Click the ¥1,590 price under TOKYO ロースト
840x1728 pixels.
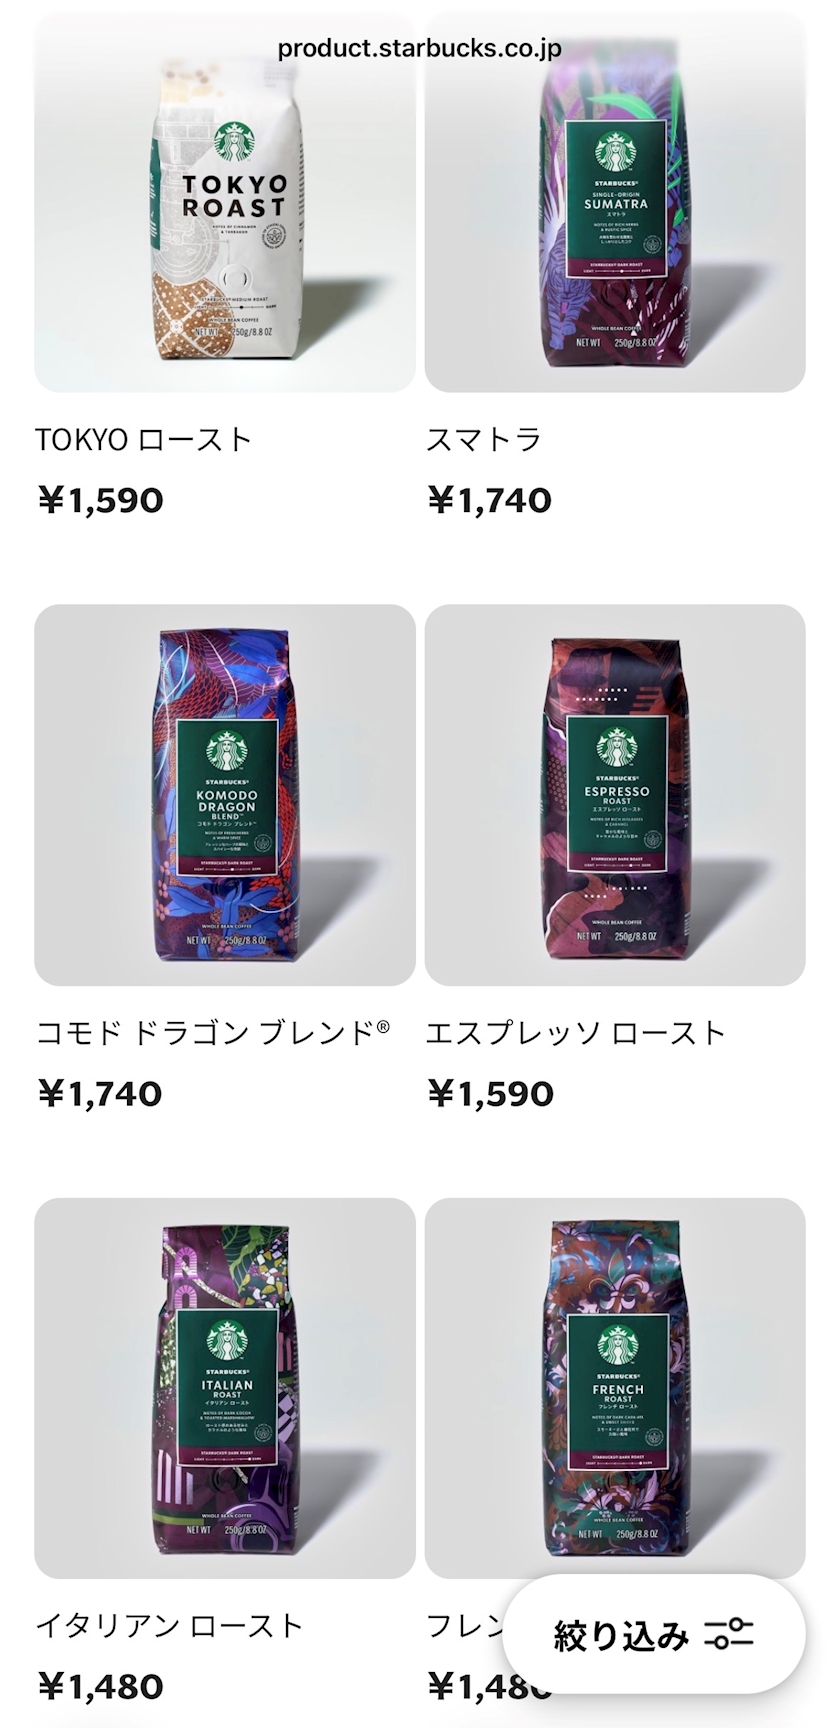100,500
